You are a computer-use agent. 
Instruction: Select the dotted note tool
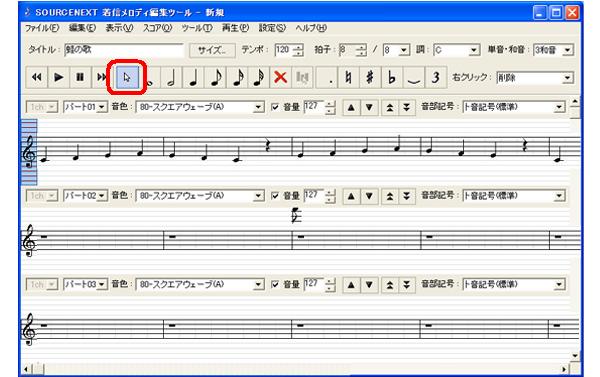327,78
